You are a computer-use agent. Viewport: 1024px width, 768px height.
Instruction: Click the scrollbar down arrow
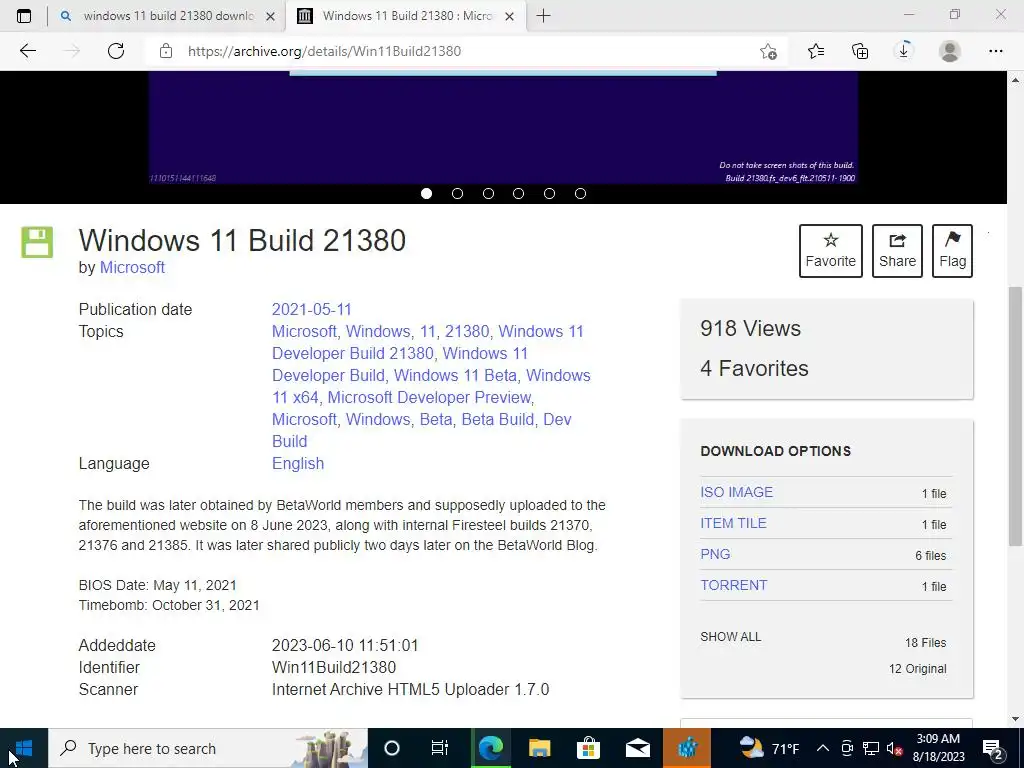click(1015, 719)
